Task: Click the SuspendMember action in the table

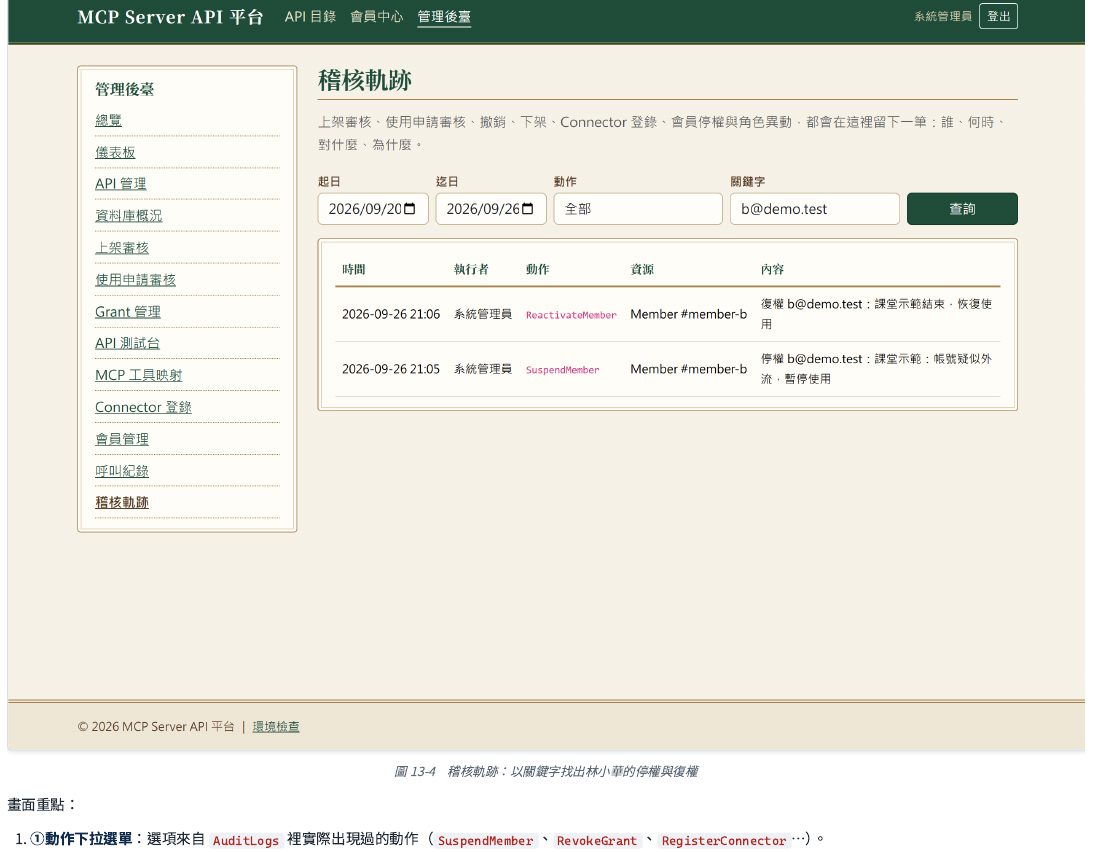Action: point(563,370)
